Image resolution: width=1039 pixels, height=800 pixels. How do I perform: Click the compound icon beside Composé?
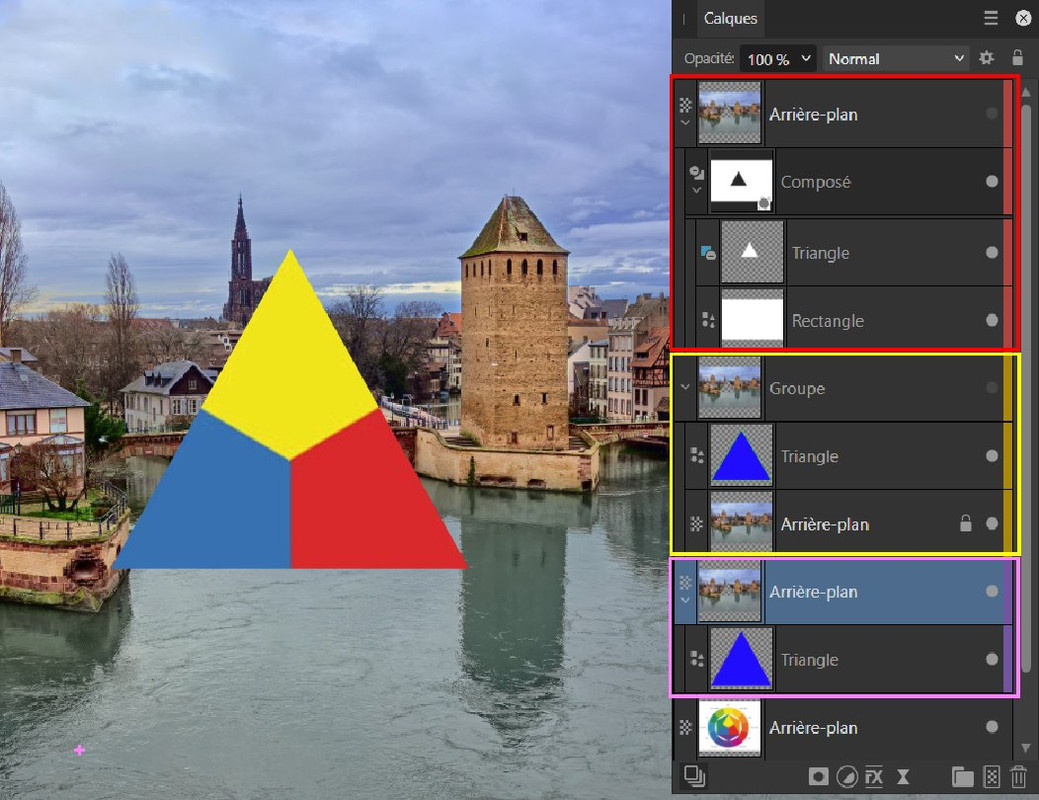pos(696,173)
